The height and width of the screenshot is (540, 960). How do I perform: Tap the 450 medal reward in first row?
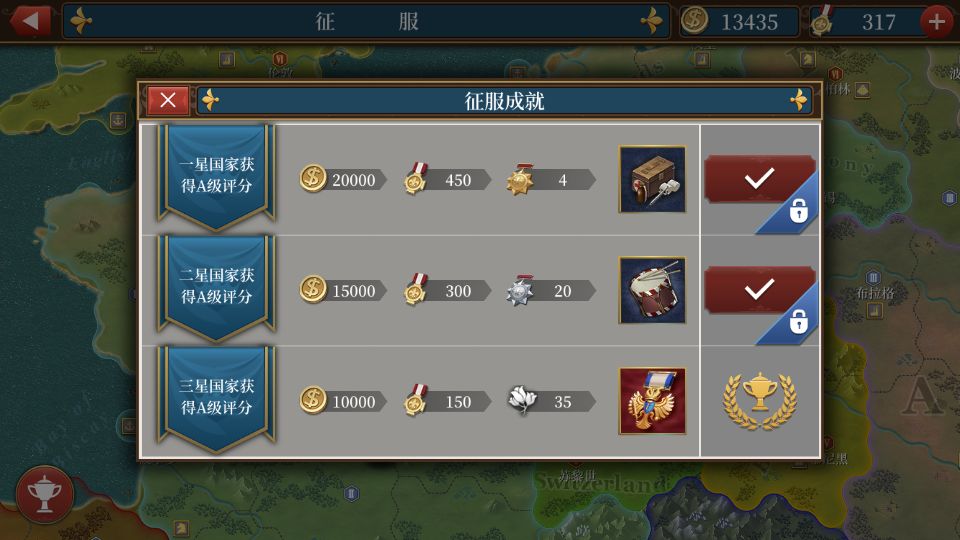(447, 179)
